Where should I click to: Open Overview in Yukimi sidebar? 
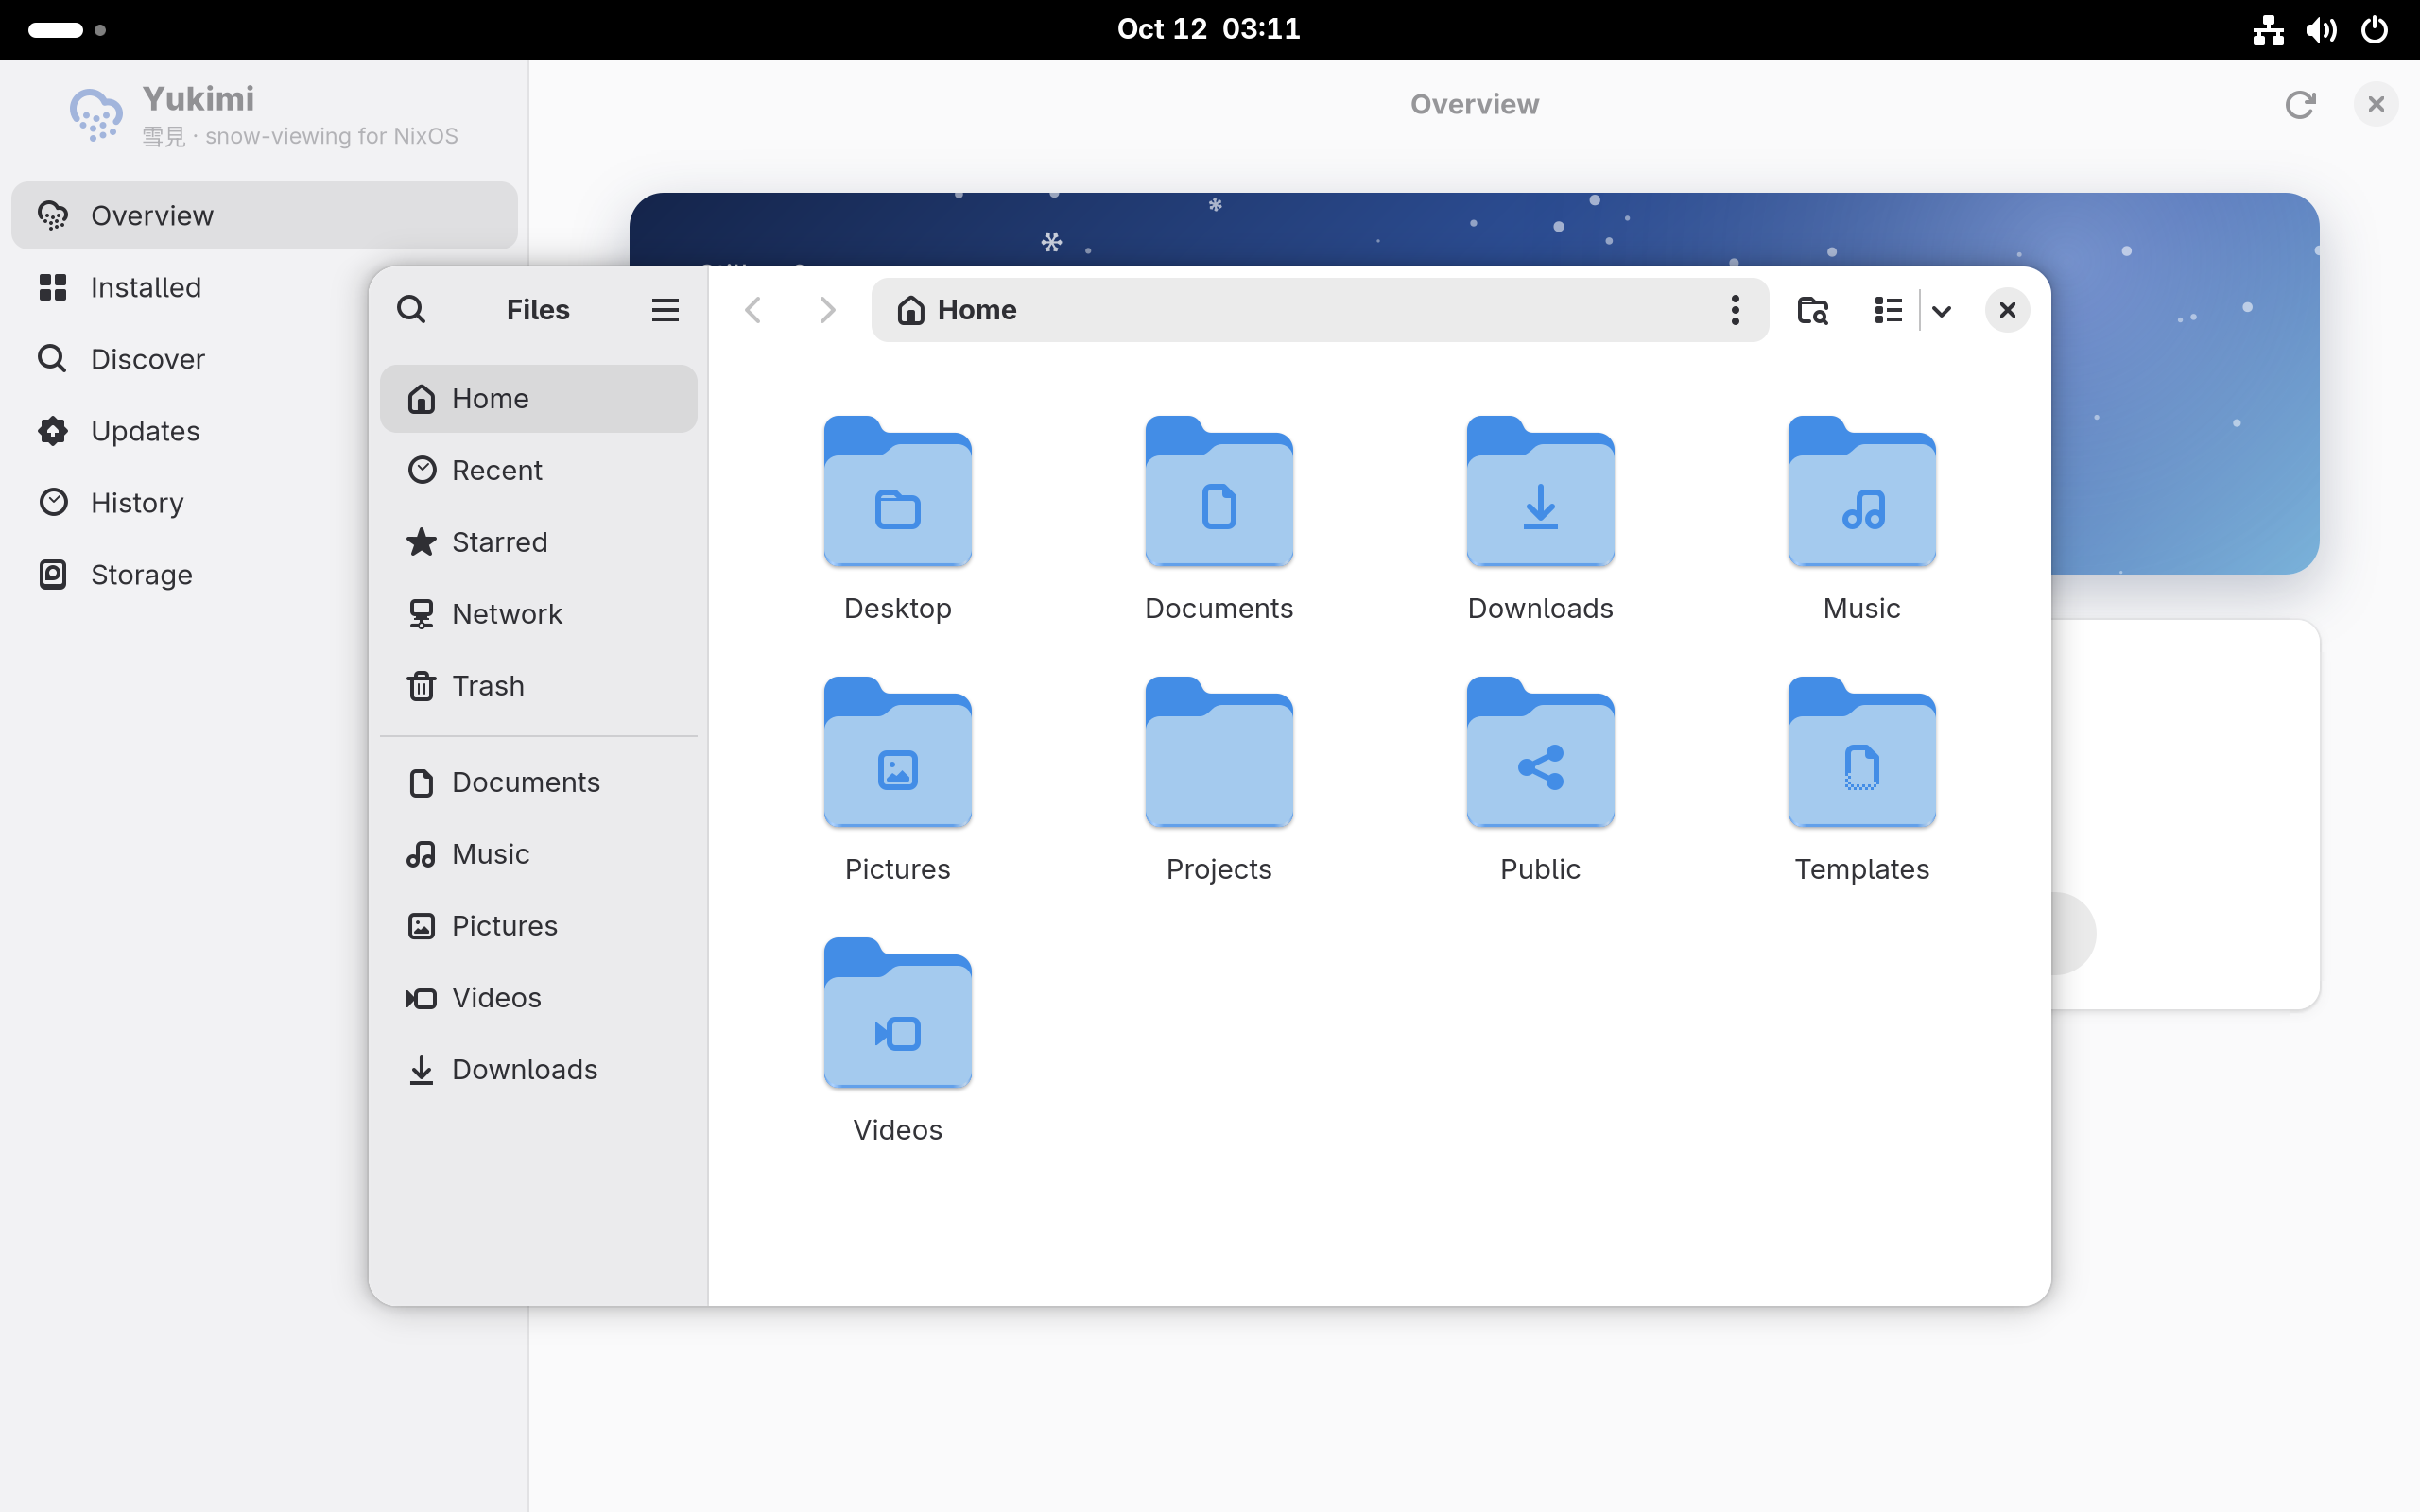(264, 215)
